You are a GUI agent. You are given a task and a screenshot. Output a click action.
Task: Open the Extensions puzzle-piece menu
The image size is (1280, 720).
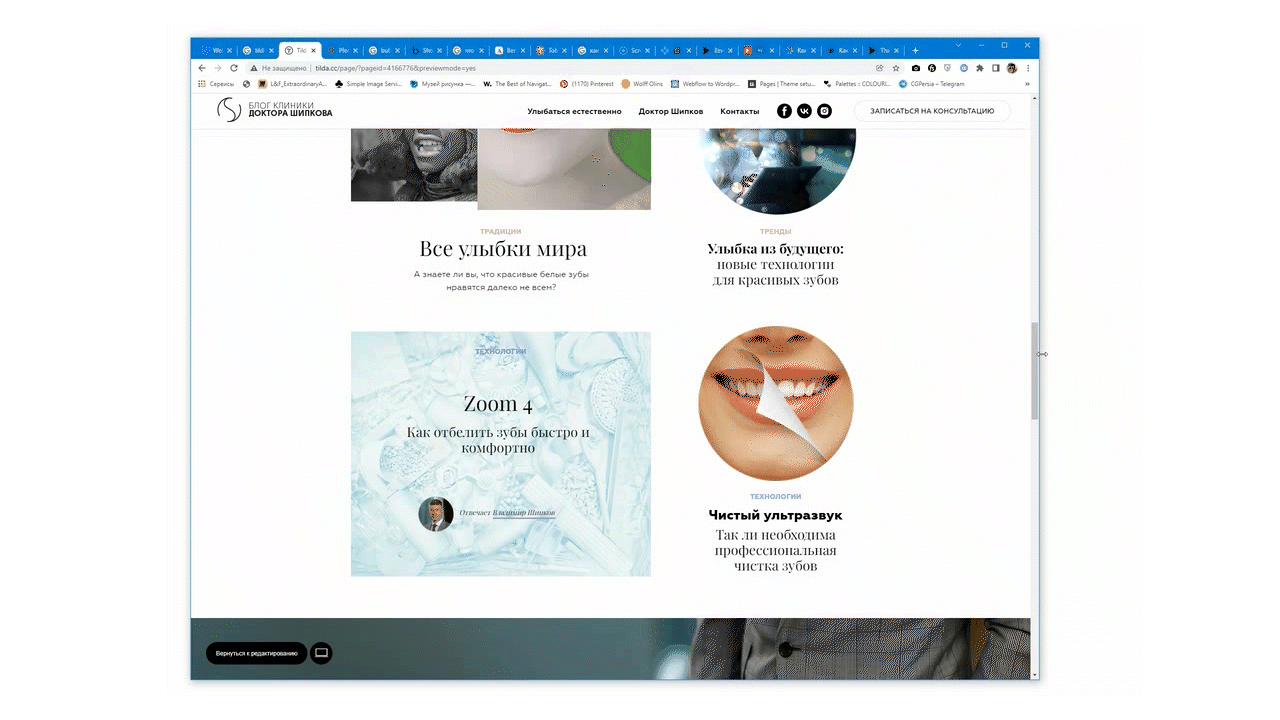pos(980,68)
